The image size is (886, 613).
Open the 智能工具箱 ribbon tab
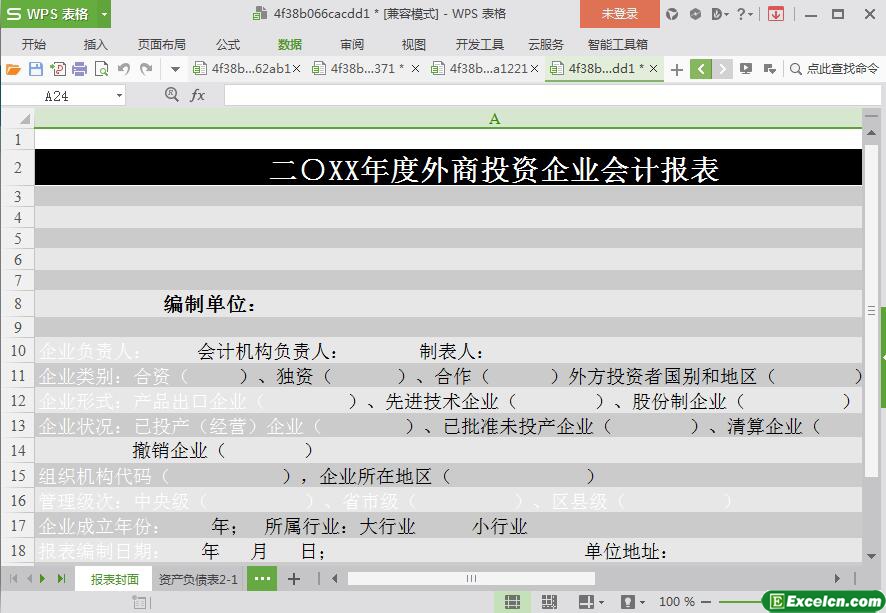pos(618,45)
